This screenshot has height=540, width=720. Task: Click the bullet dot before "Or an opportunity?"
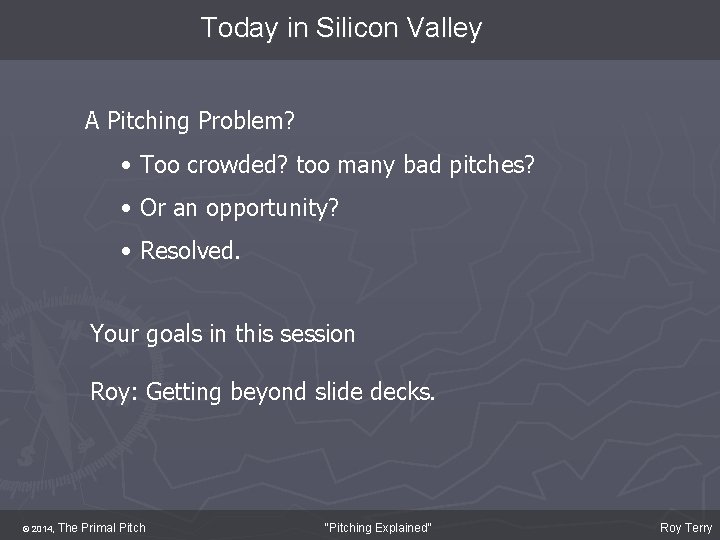(128, 208)
